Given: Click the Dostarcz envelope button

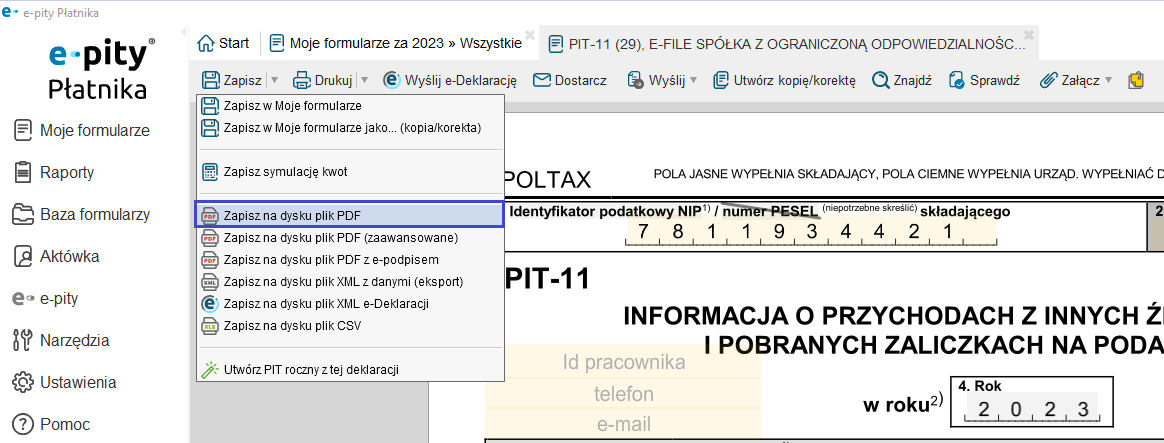Looking at the screenshot, I should coord(570,80).
